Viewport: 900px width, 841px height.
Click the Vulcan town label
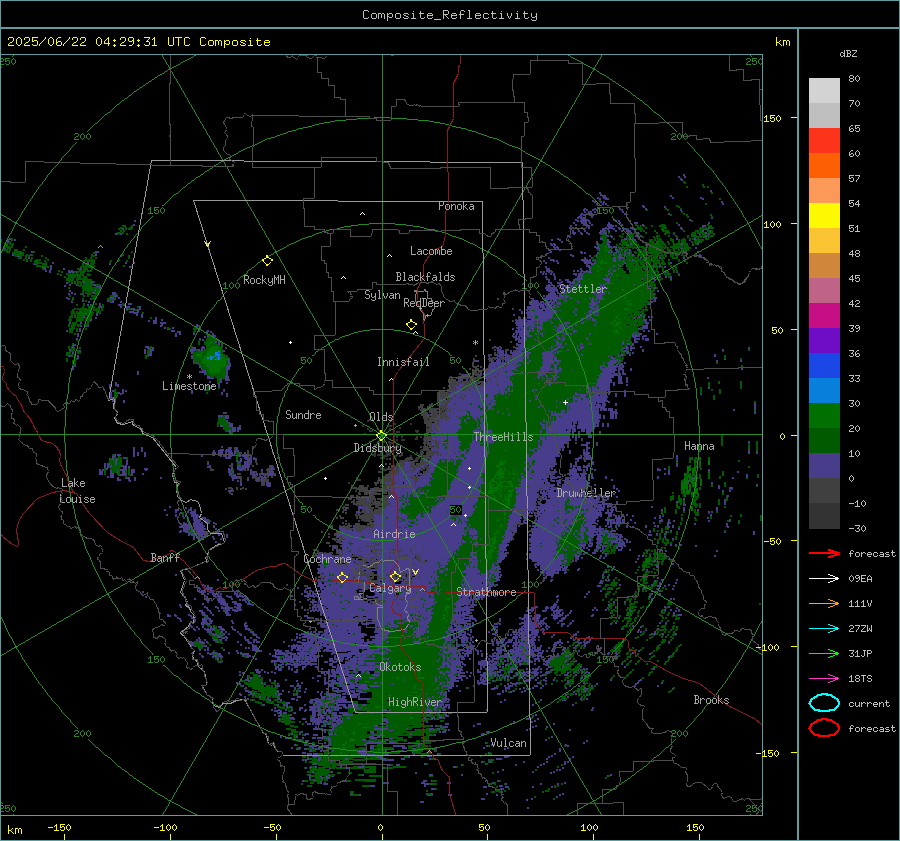[508, 743]
